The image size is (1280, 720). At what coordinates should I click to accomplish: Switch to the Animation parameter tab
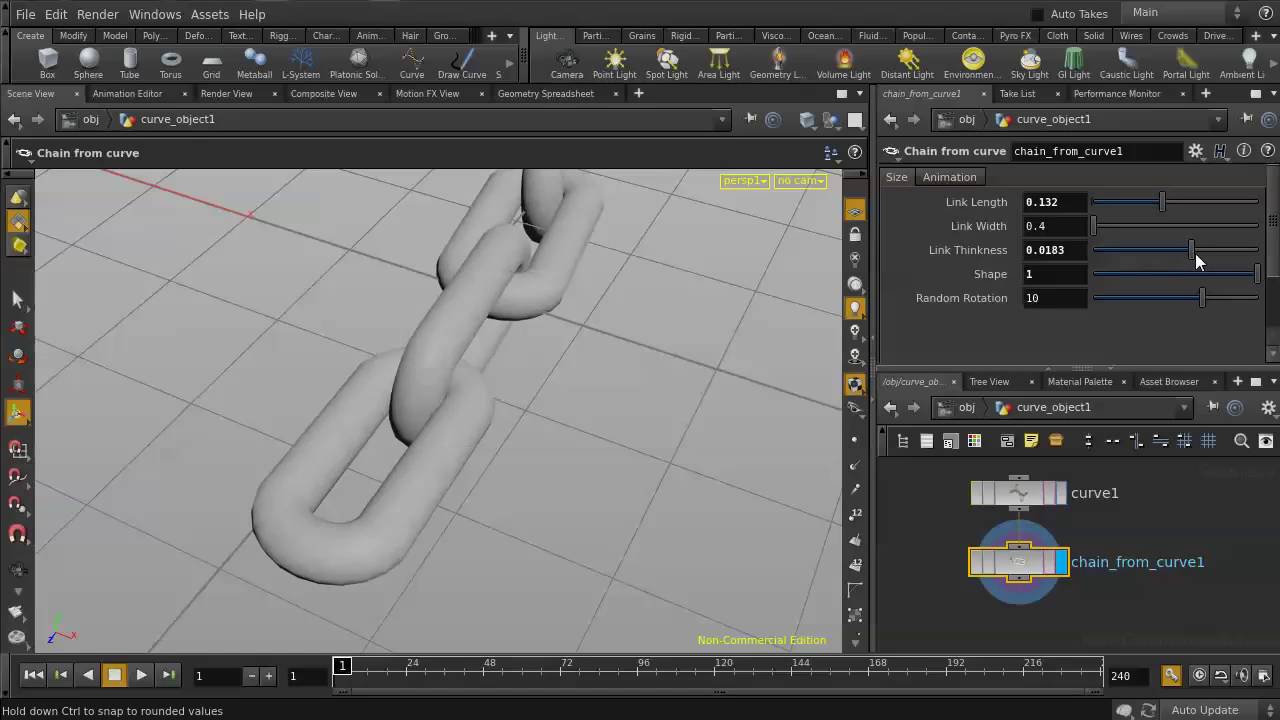tap(949, 177)
